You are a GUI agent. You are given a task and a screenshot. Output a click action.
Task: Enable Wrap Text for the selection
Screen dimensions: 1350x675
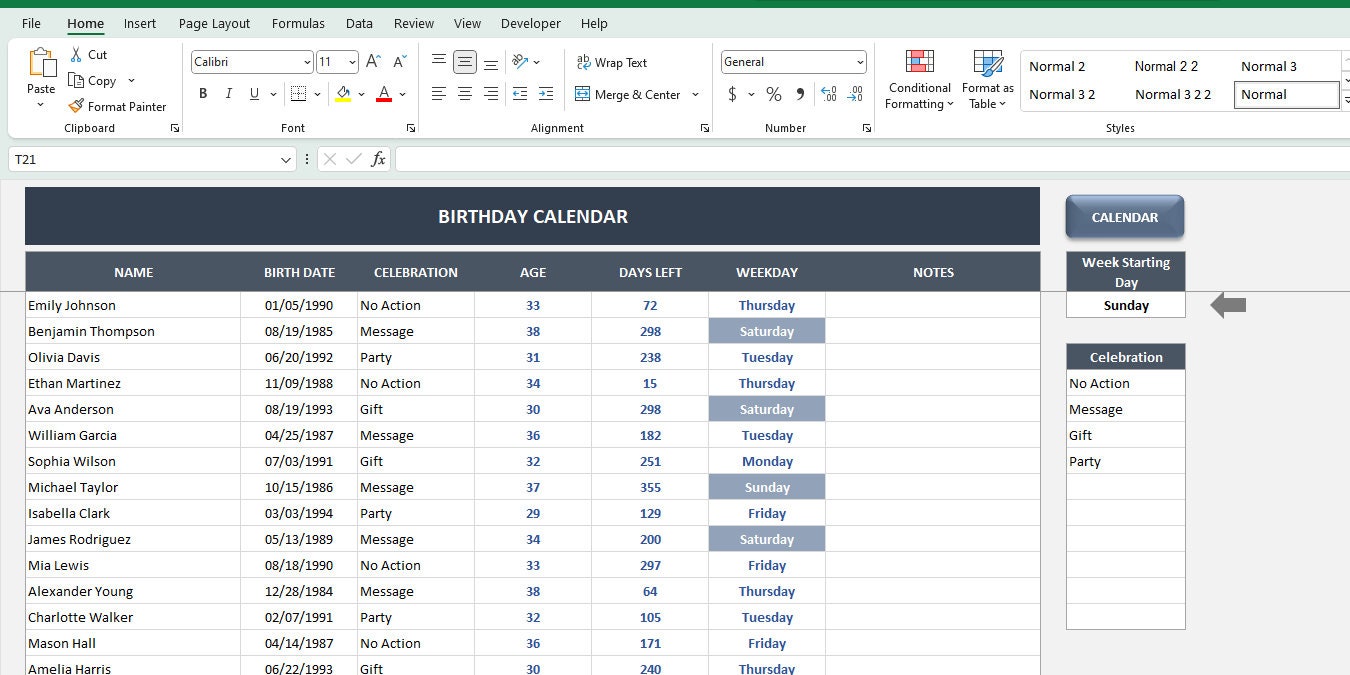point(611,62)
